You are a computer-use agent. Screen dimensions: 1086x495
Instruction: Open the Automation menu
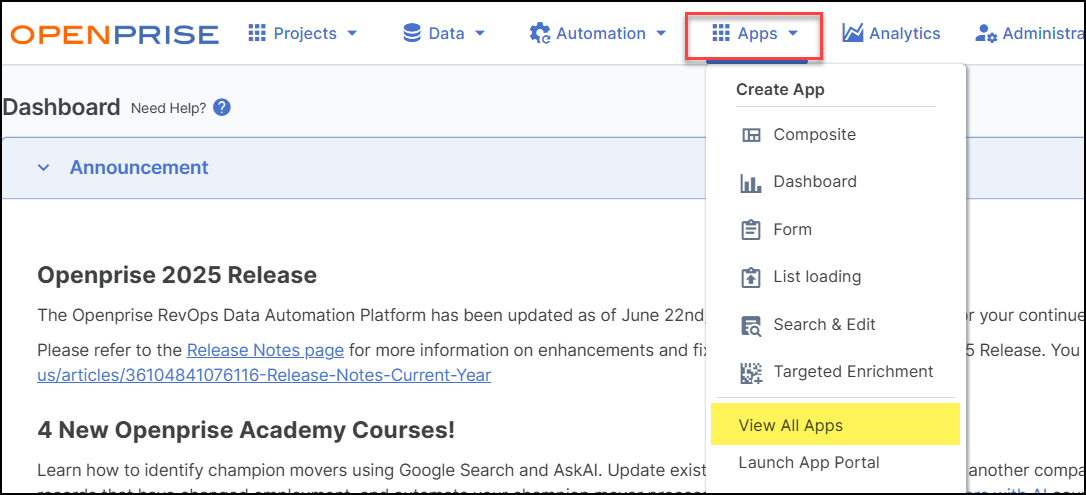598,33
